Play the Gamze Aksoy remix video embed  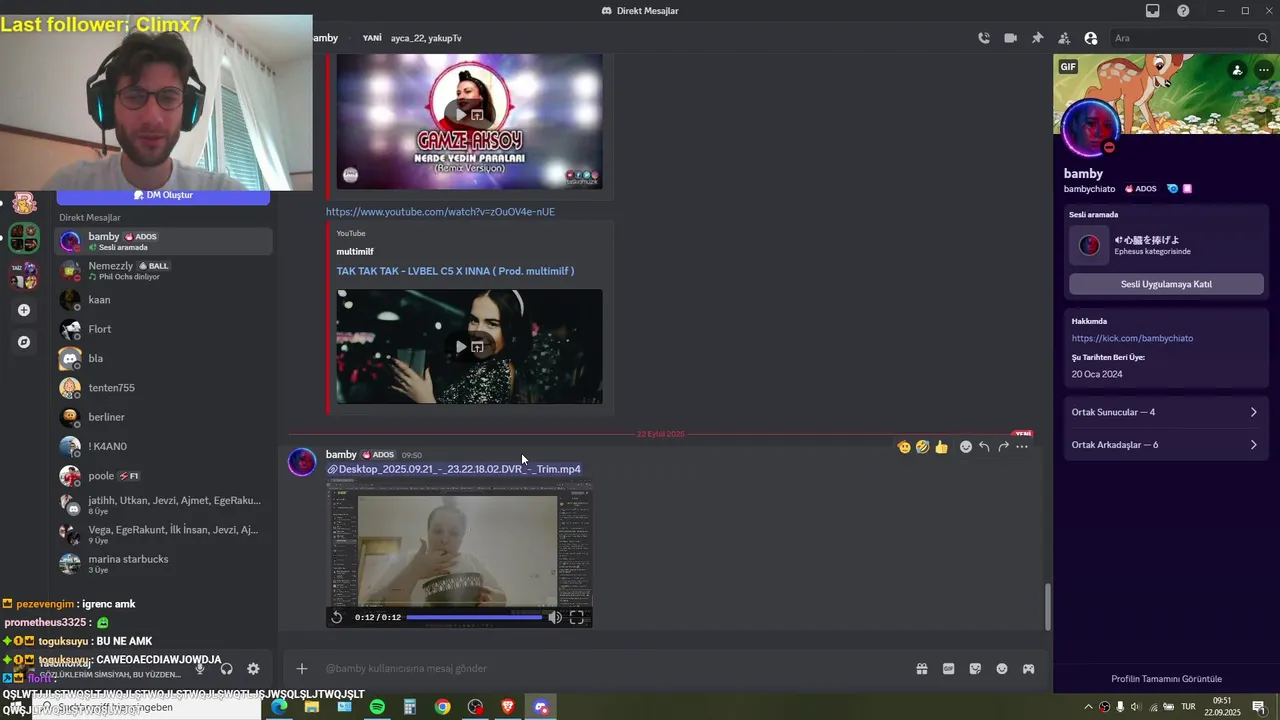[460, 113]
